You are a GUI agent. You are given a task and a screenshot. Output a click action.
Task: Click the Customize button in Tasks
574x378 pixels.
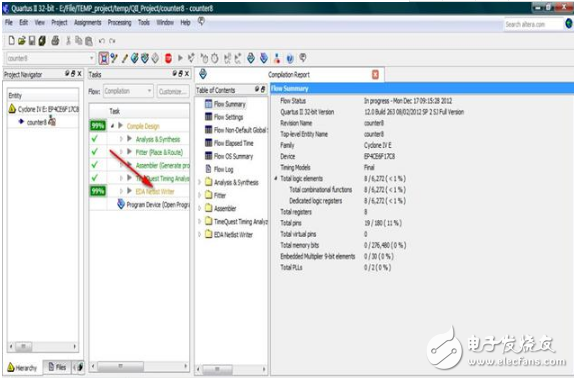(x=173, y=91)
